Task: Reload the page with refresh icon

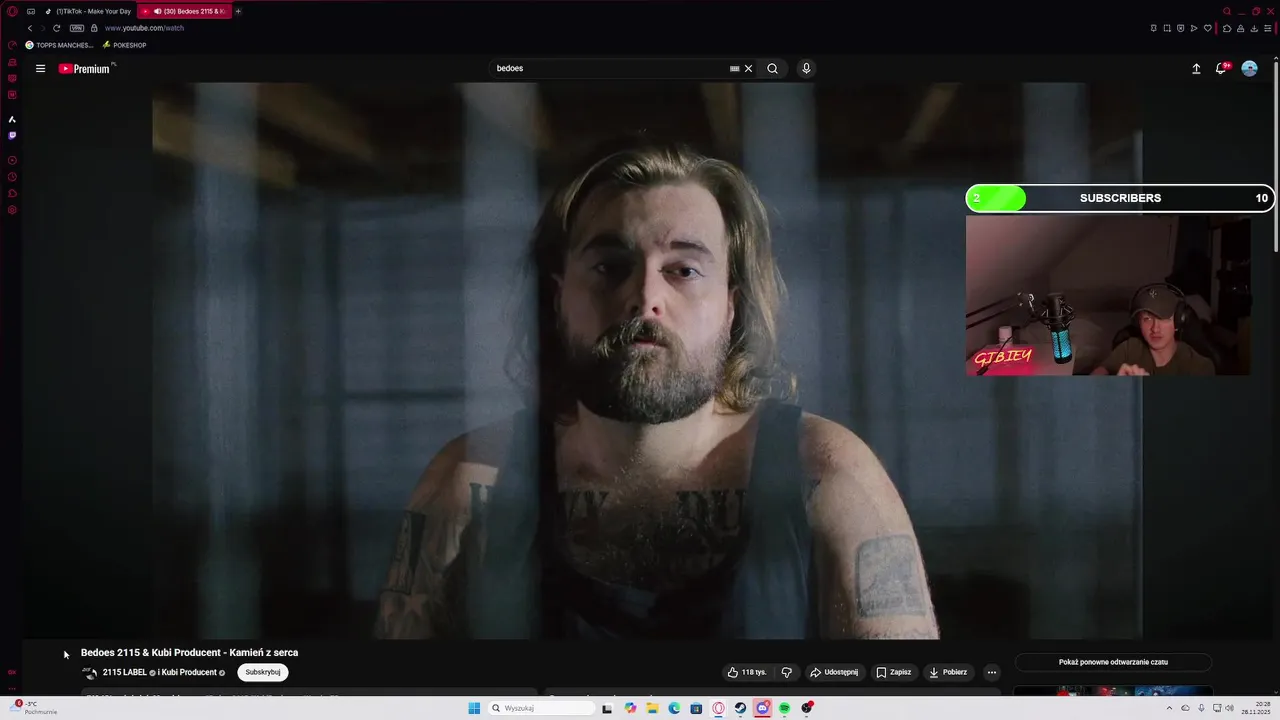Action: pos(56,28)
